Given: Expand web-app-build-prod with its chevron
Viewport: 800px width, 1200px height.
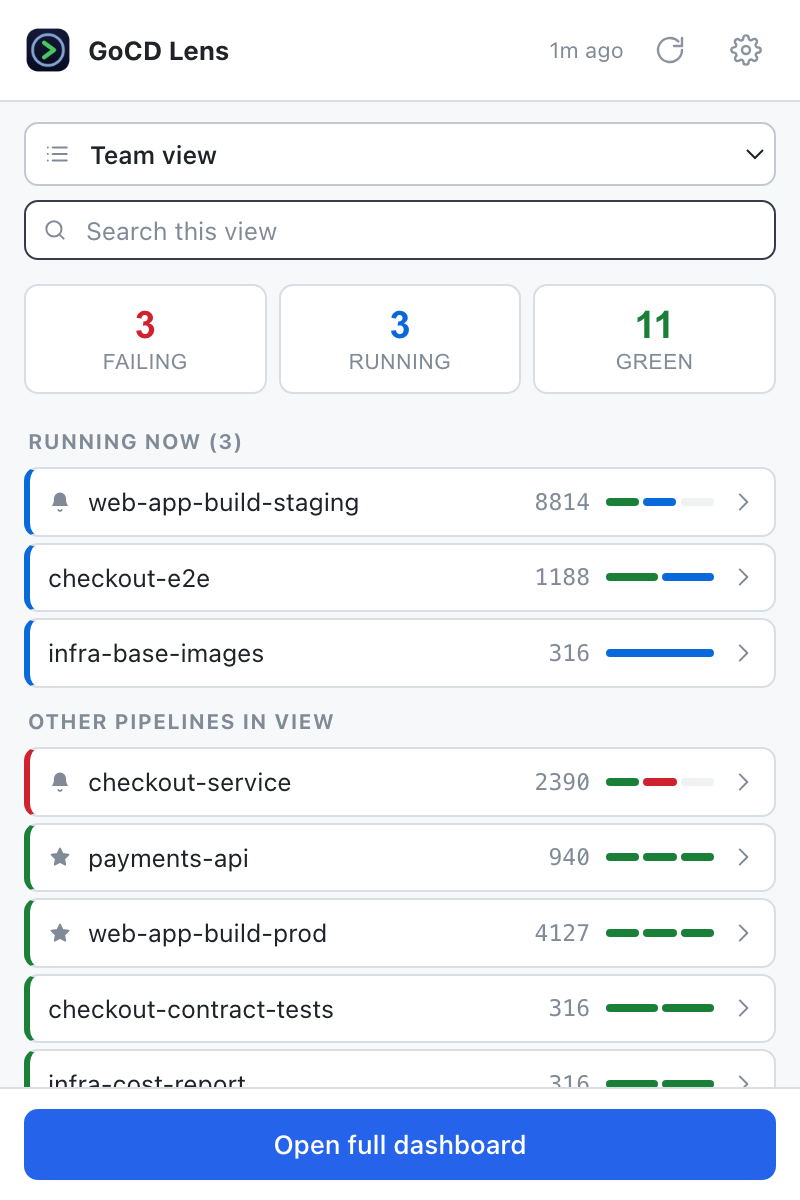Looking at the screenshot, I should (743, 933).
